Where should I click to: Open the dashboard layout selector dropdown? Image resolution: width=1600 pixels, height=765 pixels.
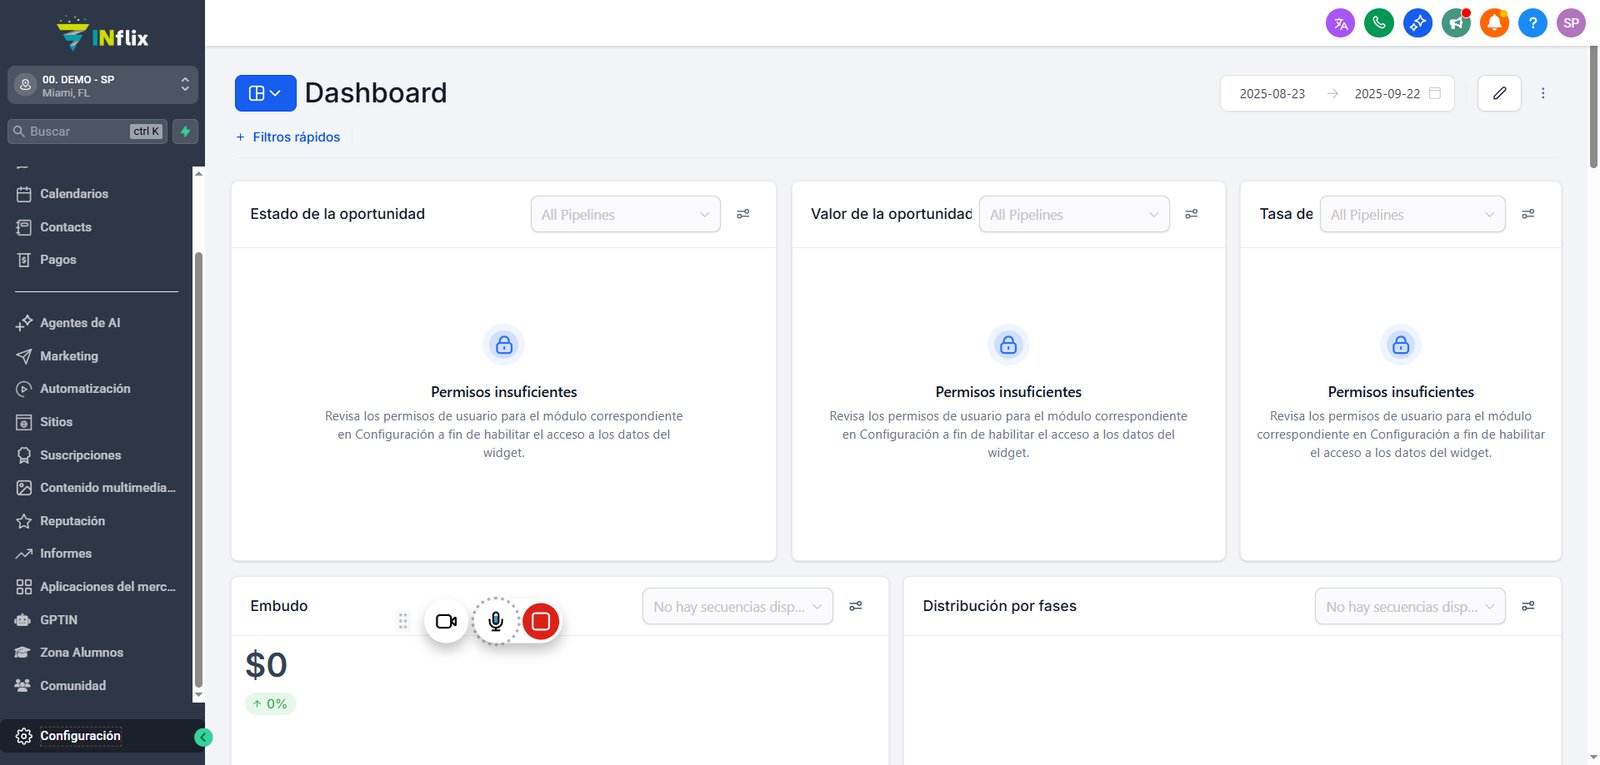[x=265, y=93]
